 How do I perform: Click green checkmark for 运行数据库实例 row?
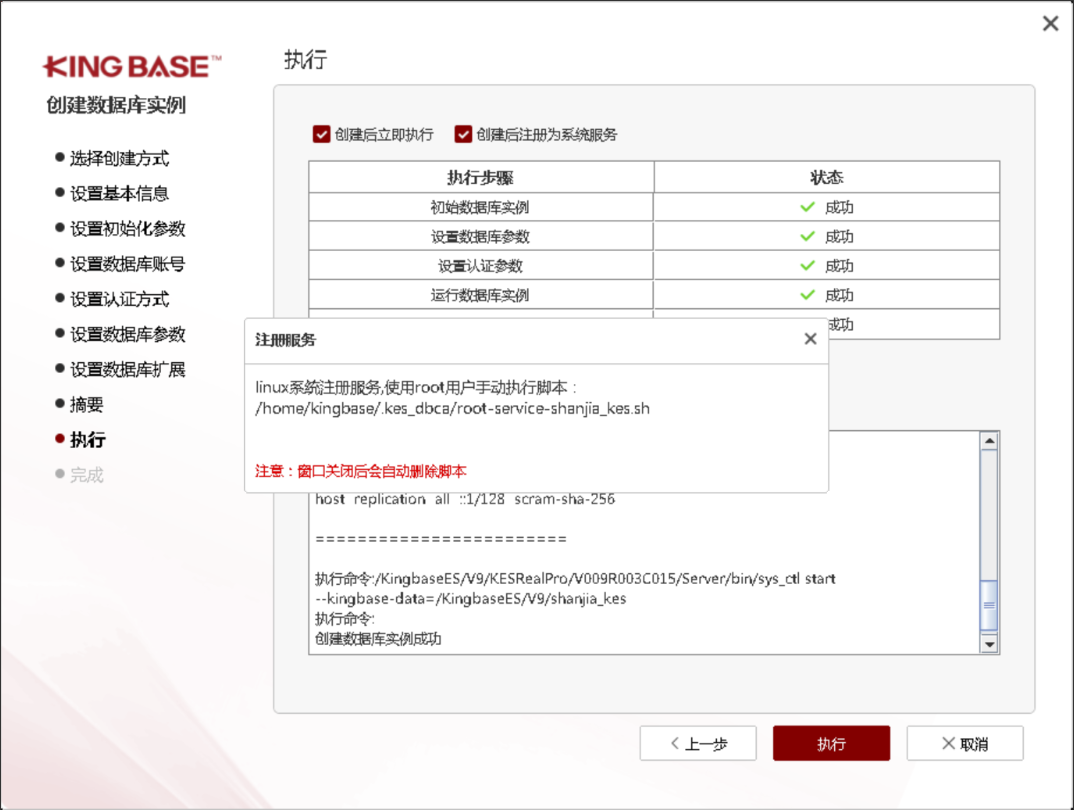(808, 294)
